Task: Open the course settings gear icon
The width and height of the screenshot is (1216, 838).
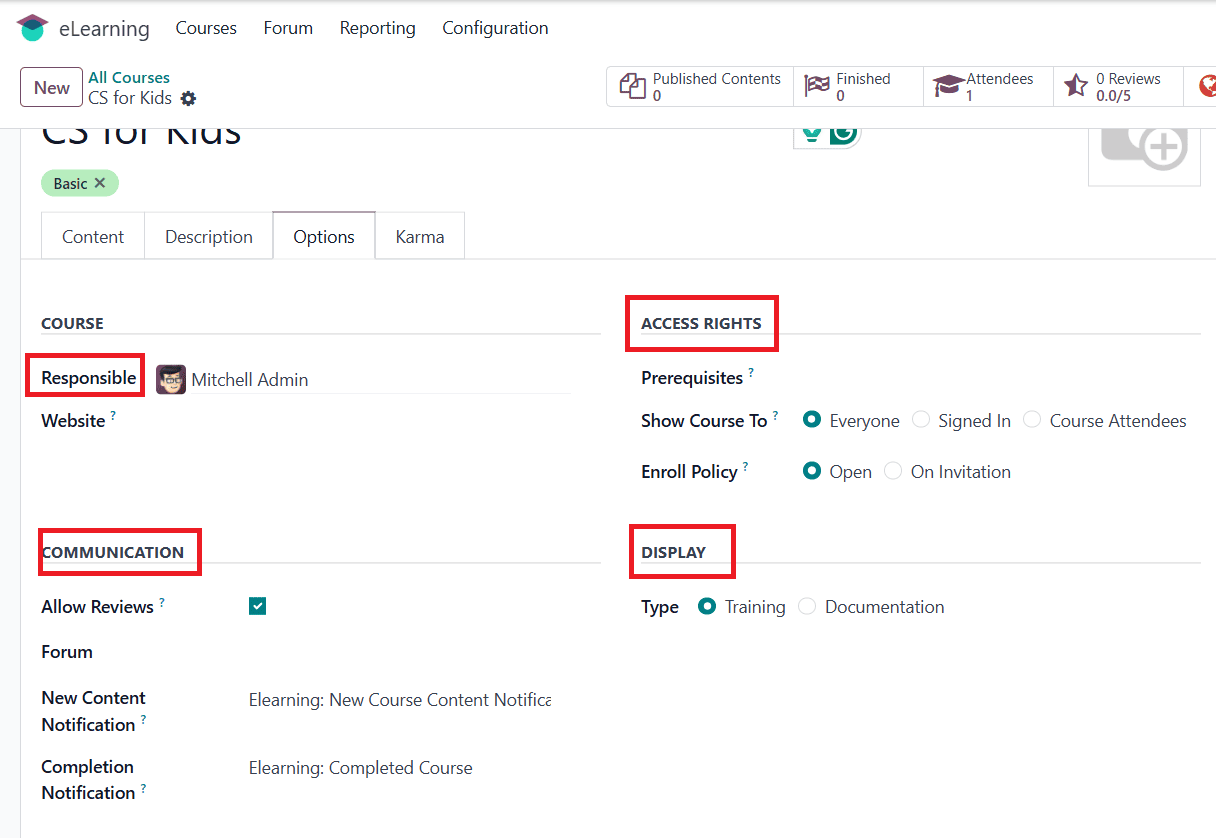Action: pos(188,98)
